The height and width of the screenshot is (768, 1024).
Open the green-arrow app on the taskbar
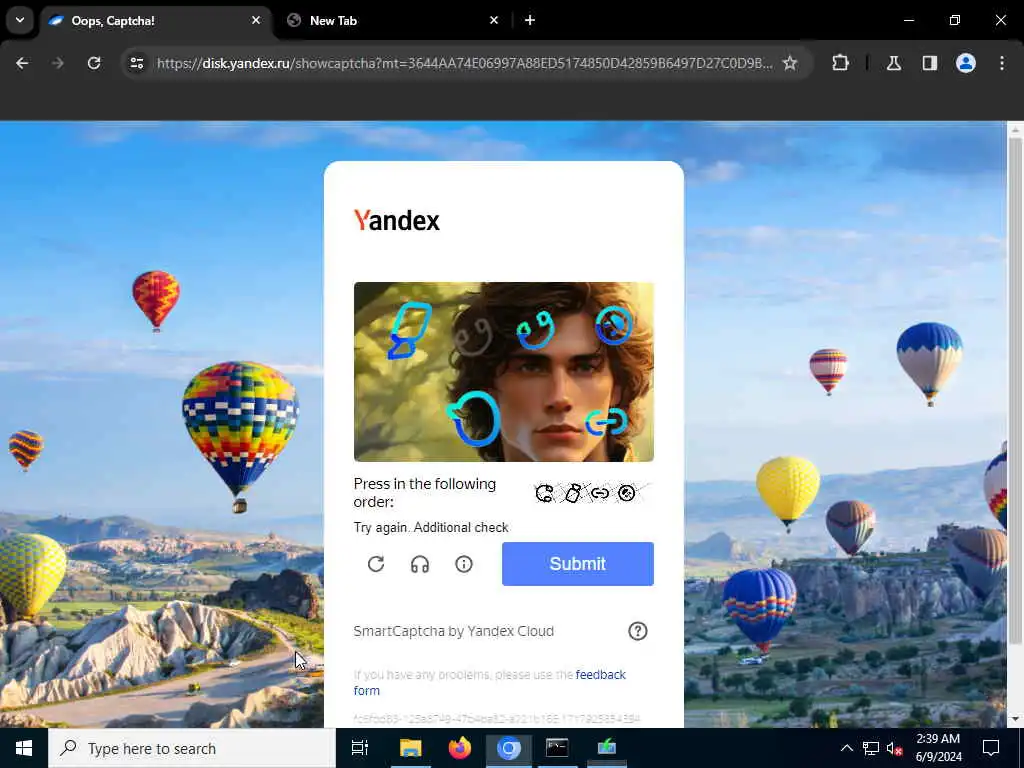coord(607,748)
